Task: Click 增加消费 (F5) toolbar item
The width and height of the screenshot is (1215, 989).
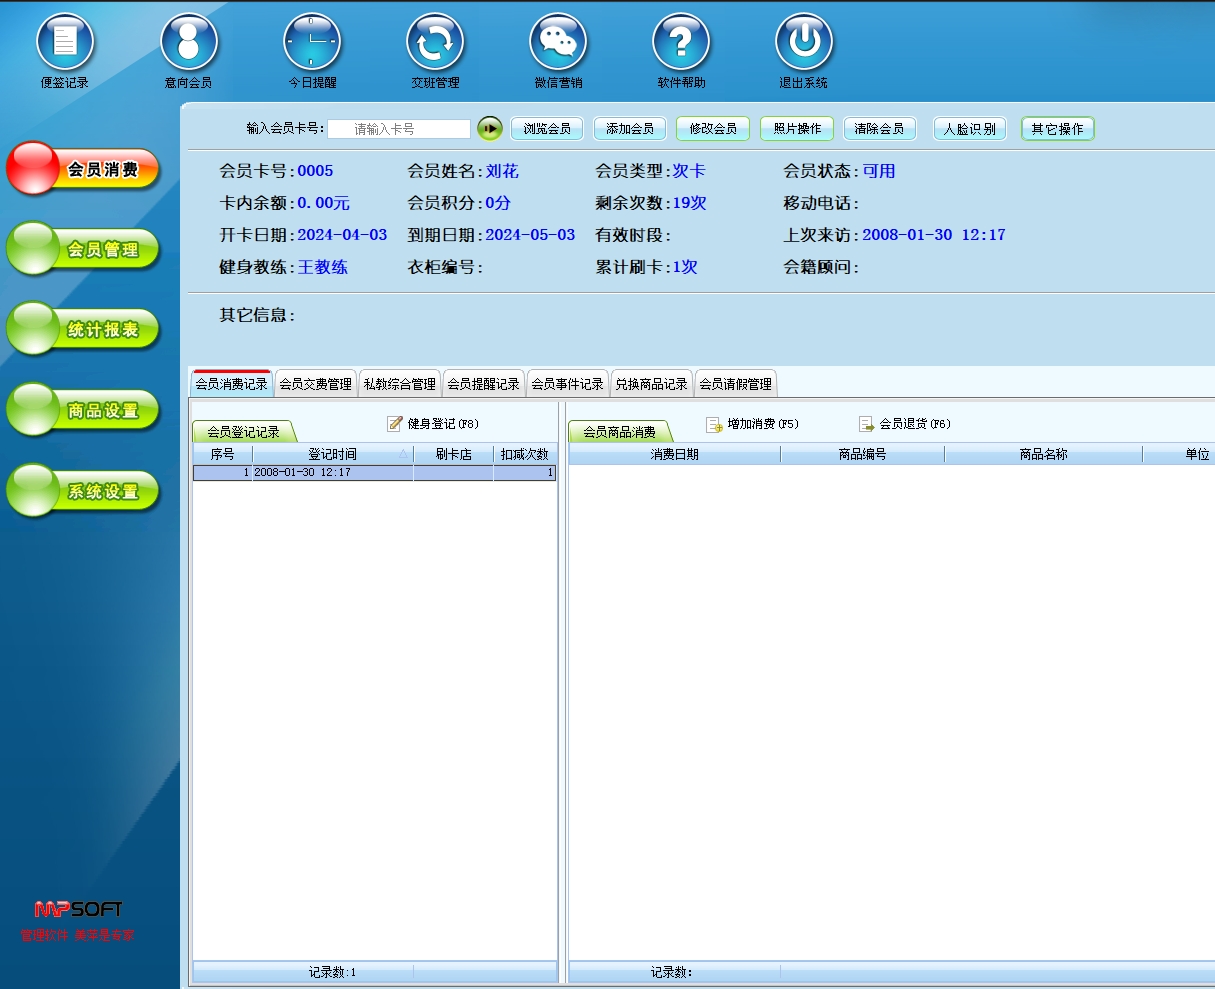Action: point(752,424)
